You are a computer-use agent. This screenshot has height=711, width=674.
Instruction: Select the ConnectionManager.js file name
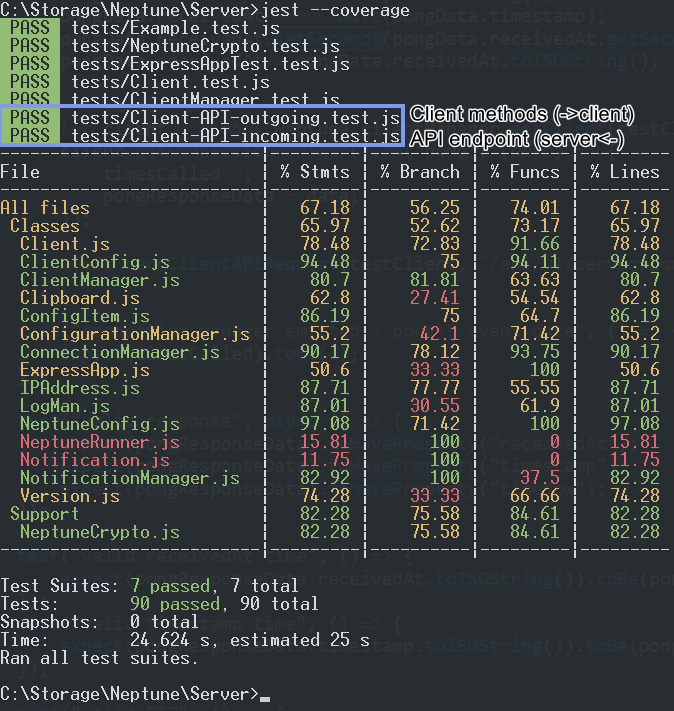click(120, 352)
